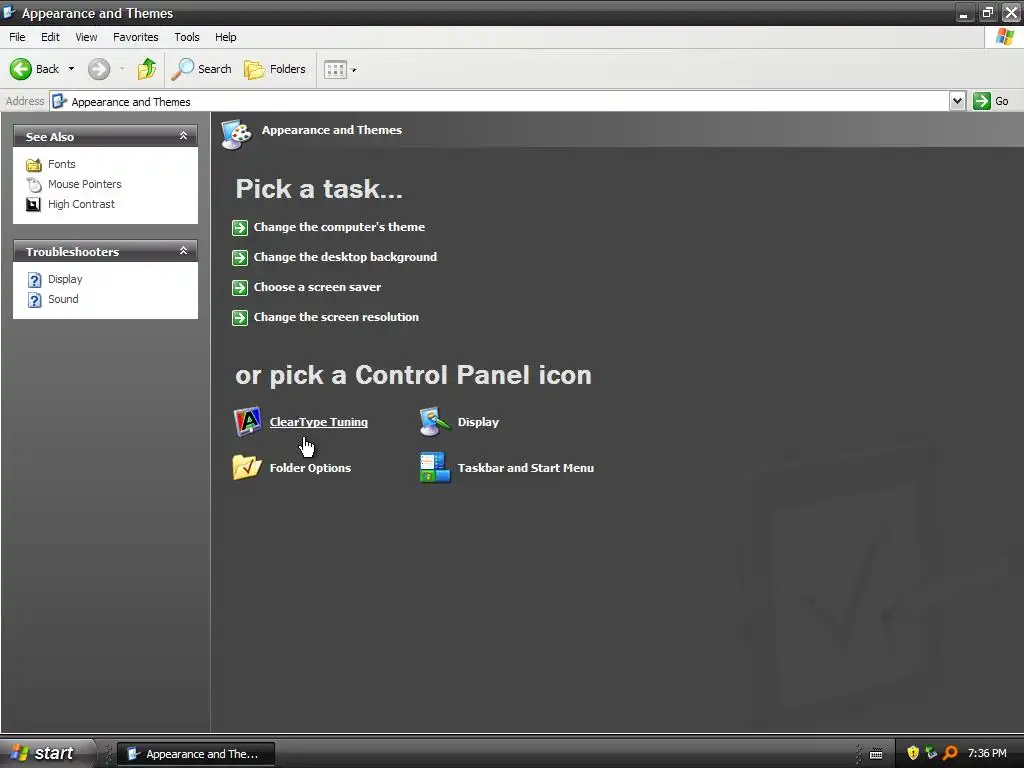The image size is (1024, 768).
Task: Open the Forward button history dropdown arrow
Action: click(122, 69)
